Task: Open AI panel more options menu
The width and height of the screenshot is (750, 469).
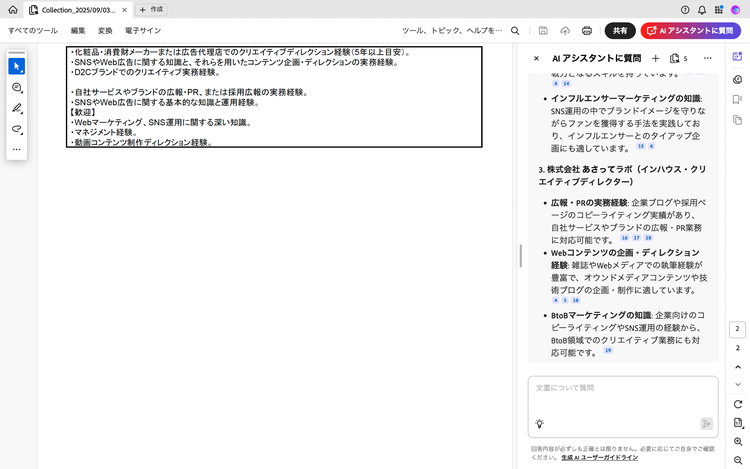Action: (708, 59)
